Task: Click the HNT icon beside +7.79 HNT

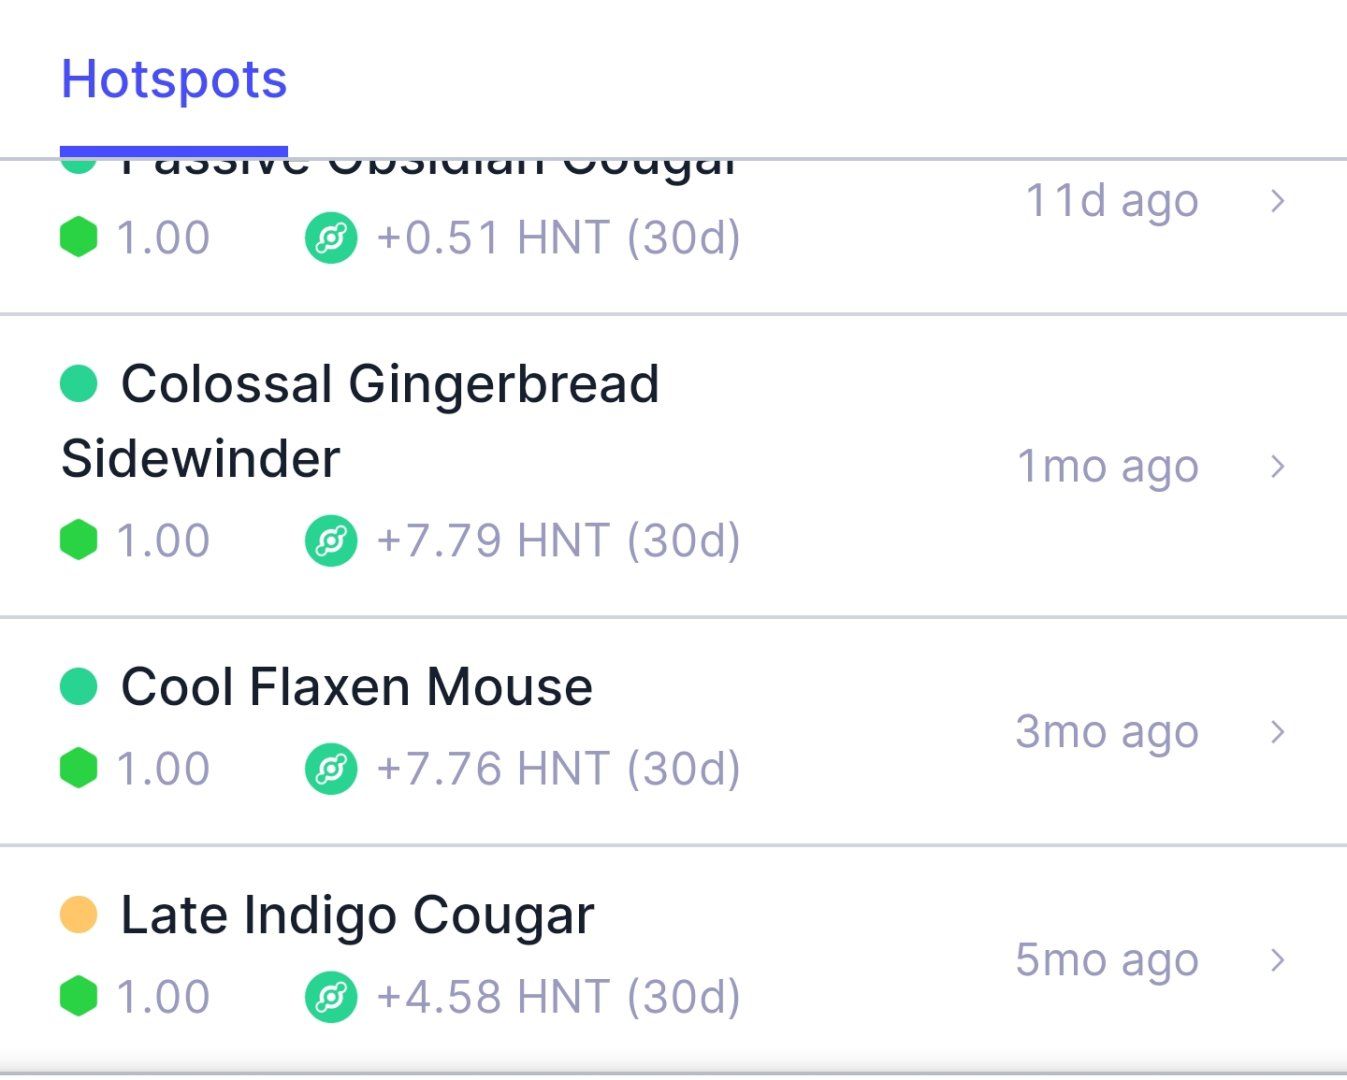Action: tap(331, 540)
